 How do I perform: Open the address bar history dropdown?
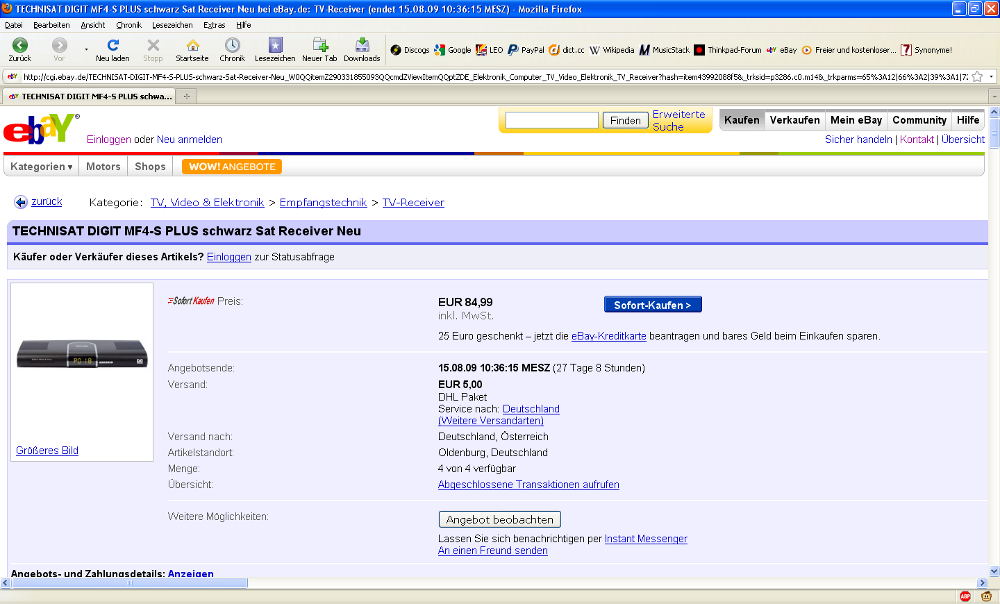991,77
